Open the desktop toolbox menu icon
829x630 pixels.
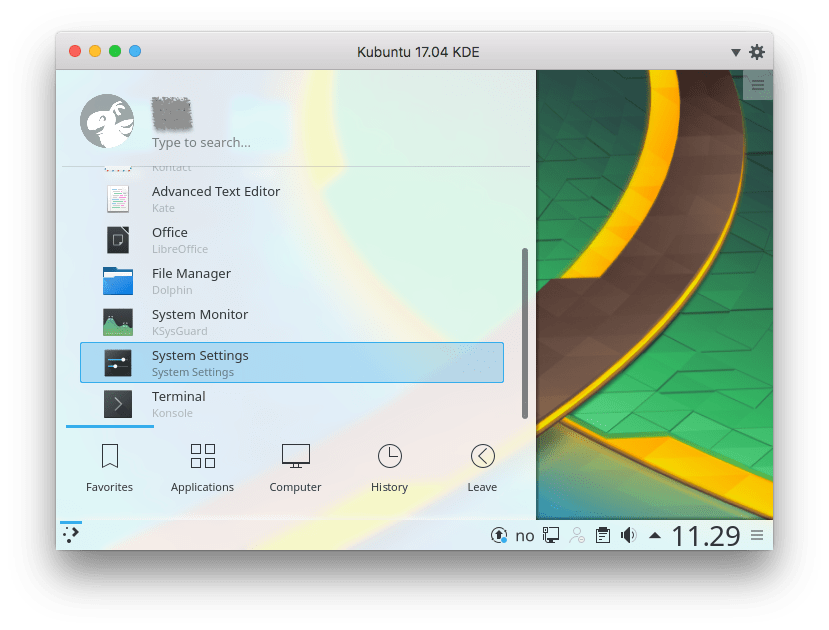point(758,85)
